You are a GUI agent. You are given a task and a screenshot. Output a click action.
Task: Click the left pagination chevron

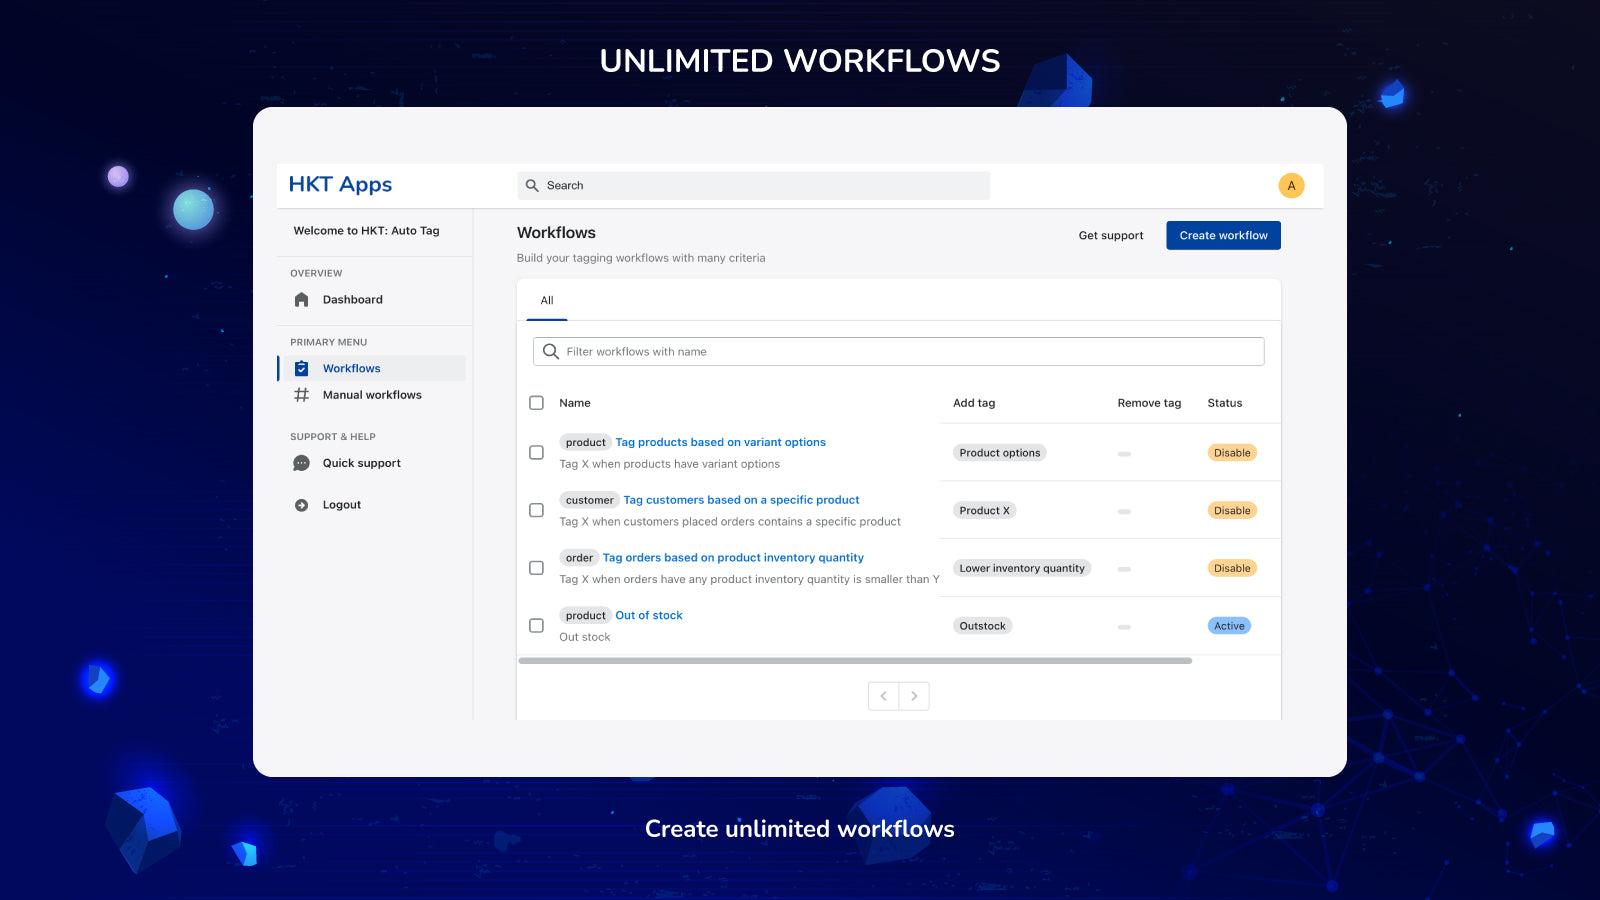point(883,696)
